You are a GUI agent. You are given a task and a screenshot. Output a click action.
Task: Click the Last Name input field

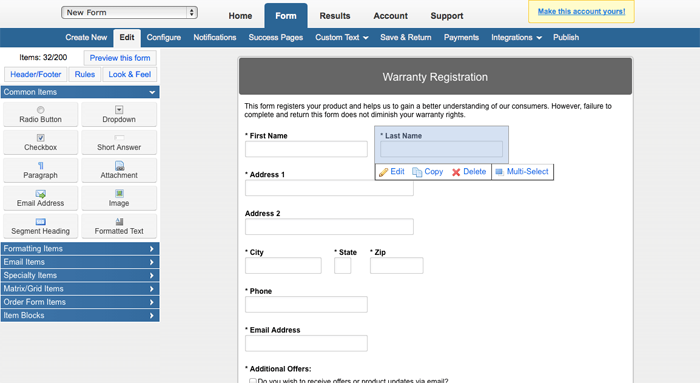pos(442,149)
